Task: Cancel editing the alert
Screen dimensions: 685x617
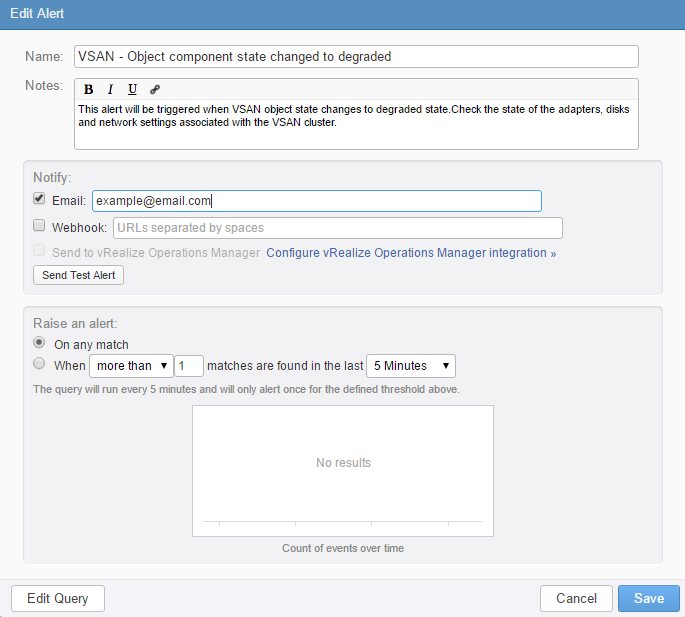Action: click(x=576, y=598)
